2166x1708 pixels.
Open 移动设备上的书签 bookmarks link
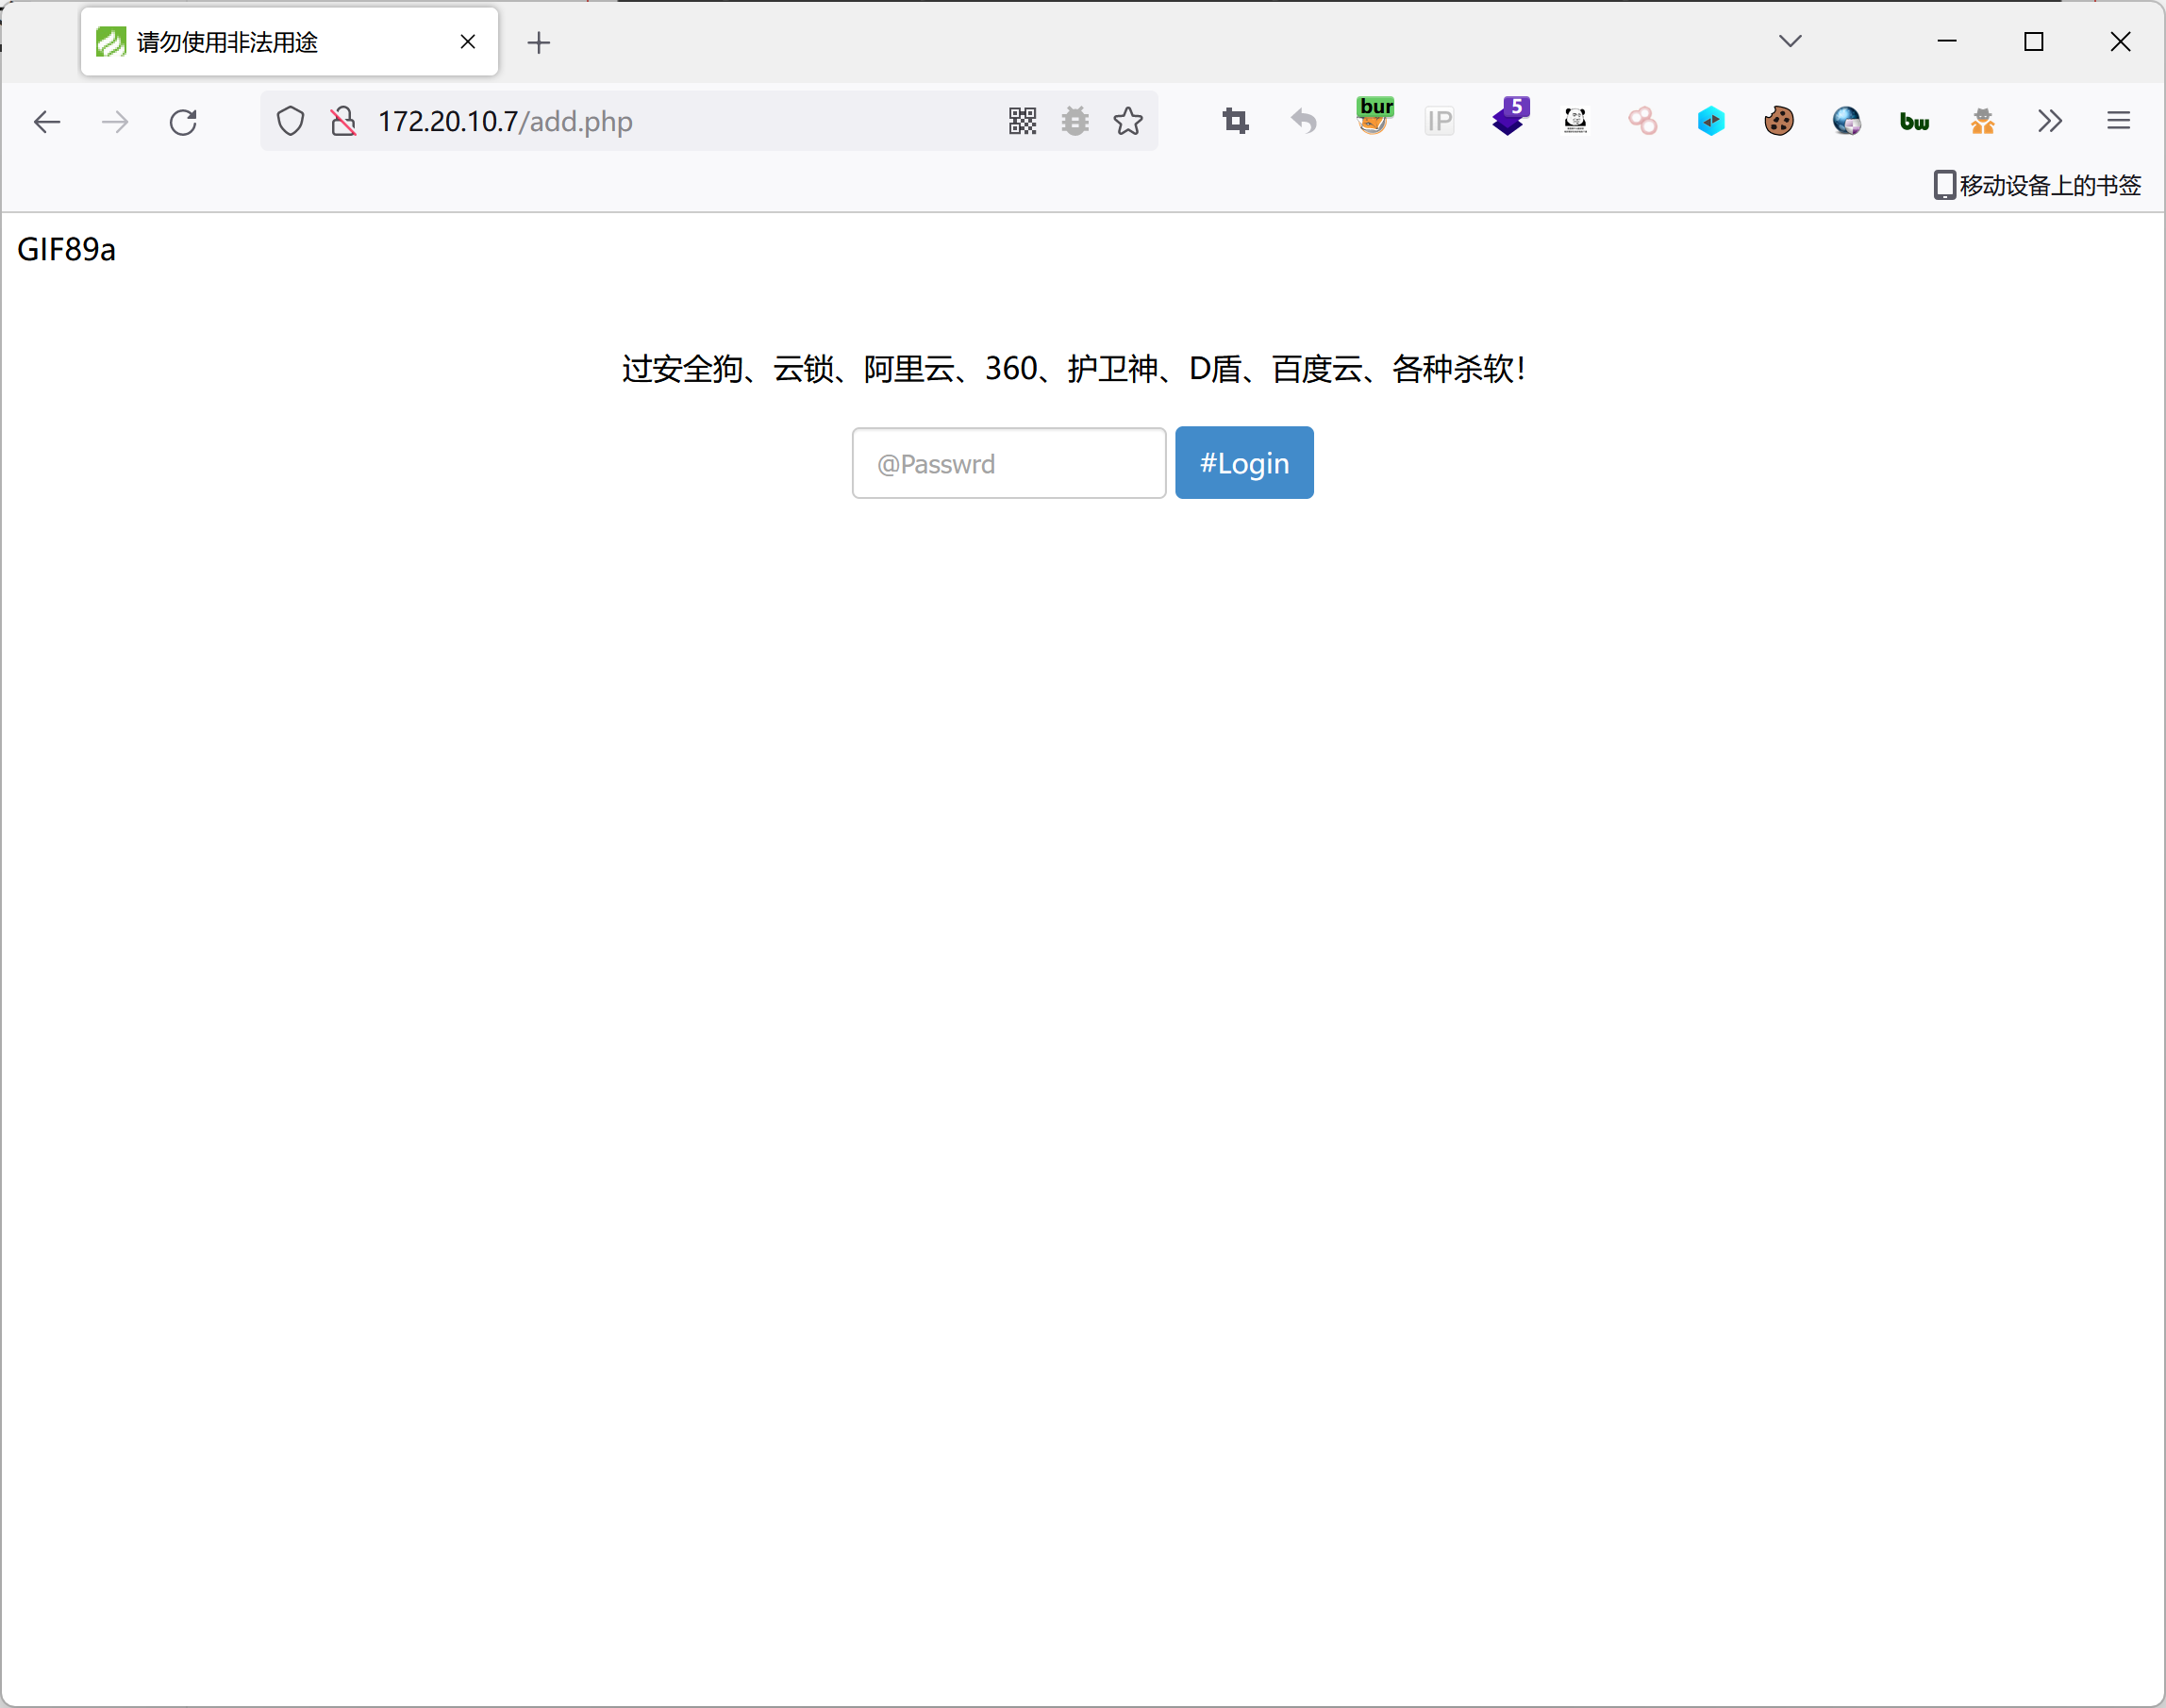tap(2037, 185)
